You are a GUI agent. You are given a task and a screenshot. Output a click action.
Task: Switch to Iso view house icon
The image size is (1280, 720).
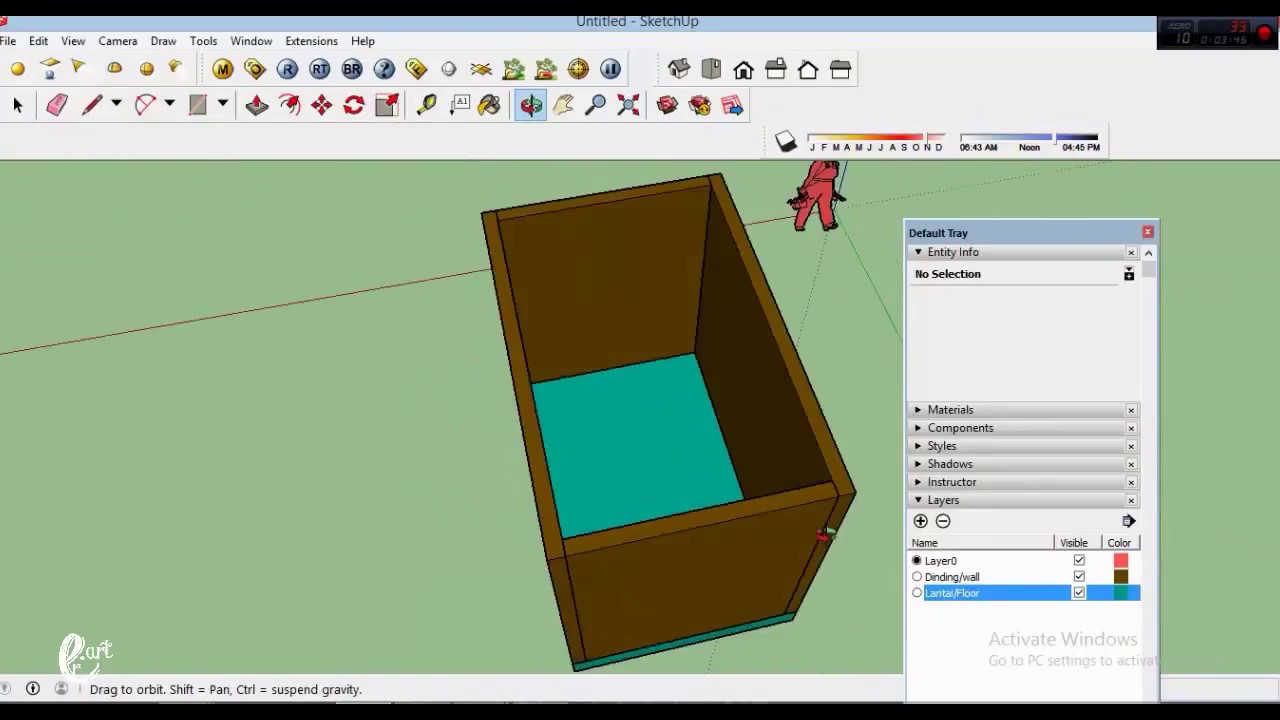tap(679, 69)
